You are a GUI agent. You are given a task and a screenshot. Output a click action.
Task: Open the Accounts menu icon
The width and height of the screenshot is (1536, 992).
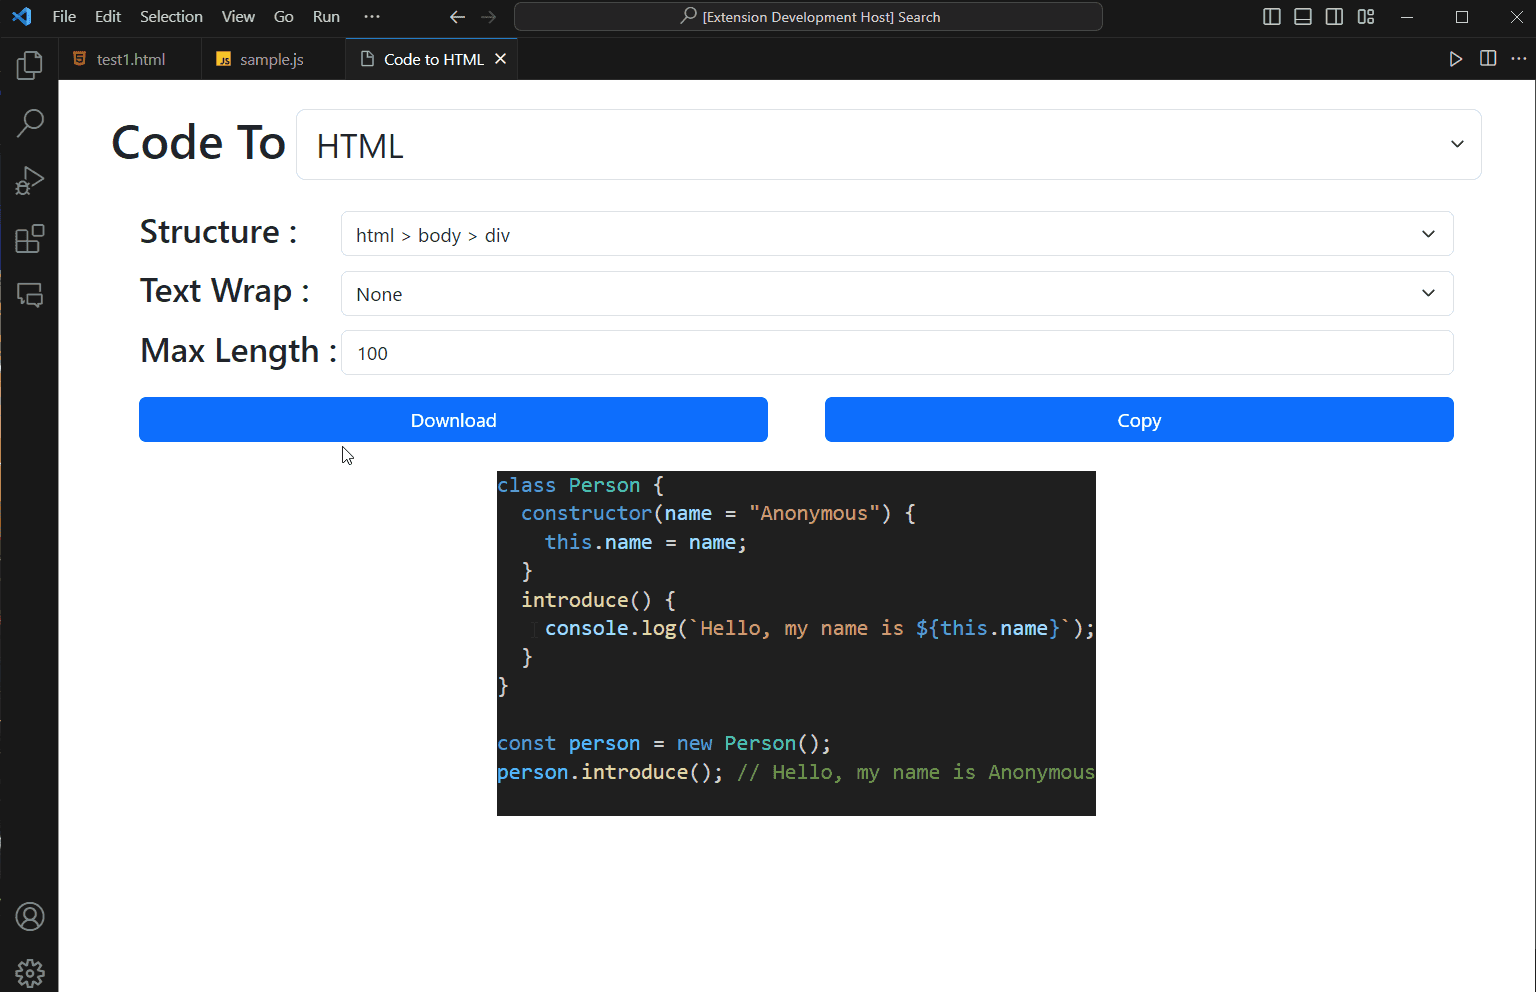[x=30, y=916]
